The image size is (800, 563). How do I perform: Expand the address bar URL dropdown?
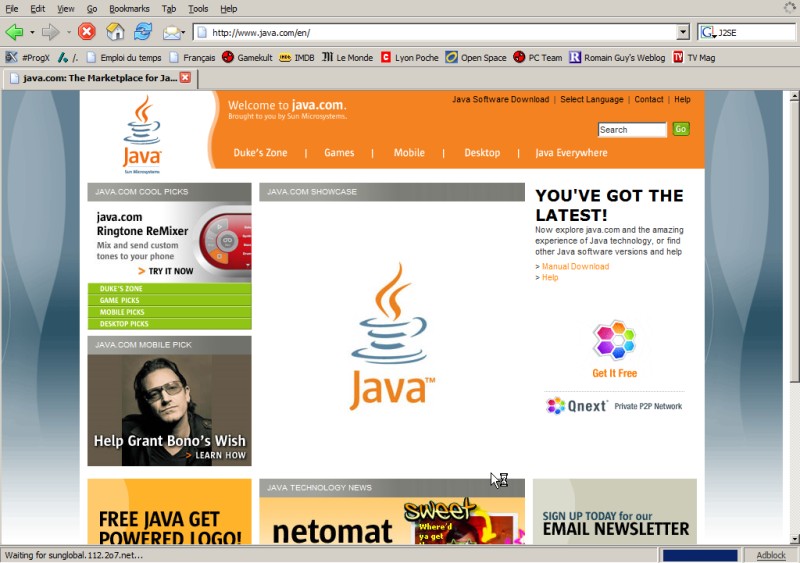[x=683, y=32]
